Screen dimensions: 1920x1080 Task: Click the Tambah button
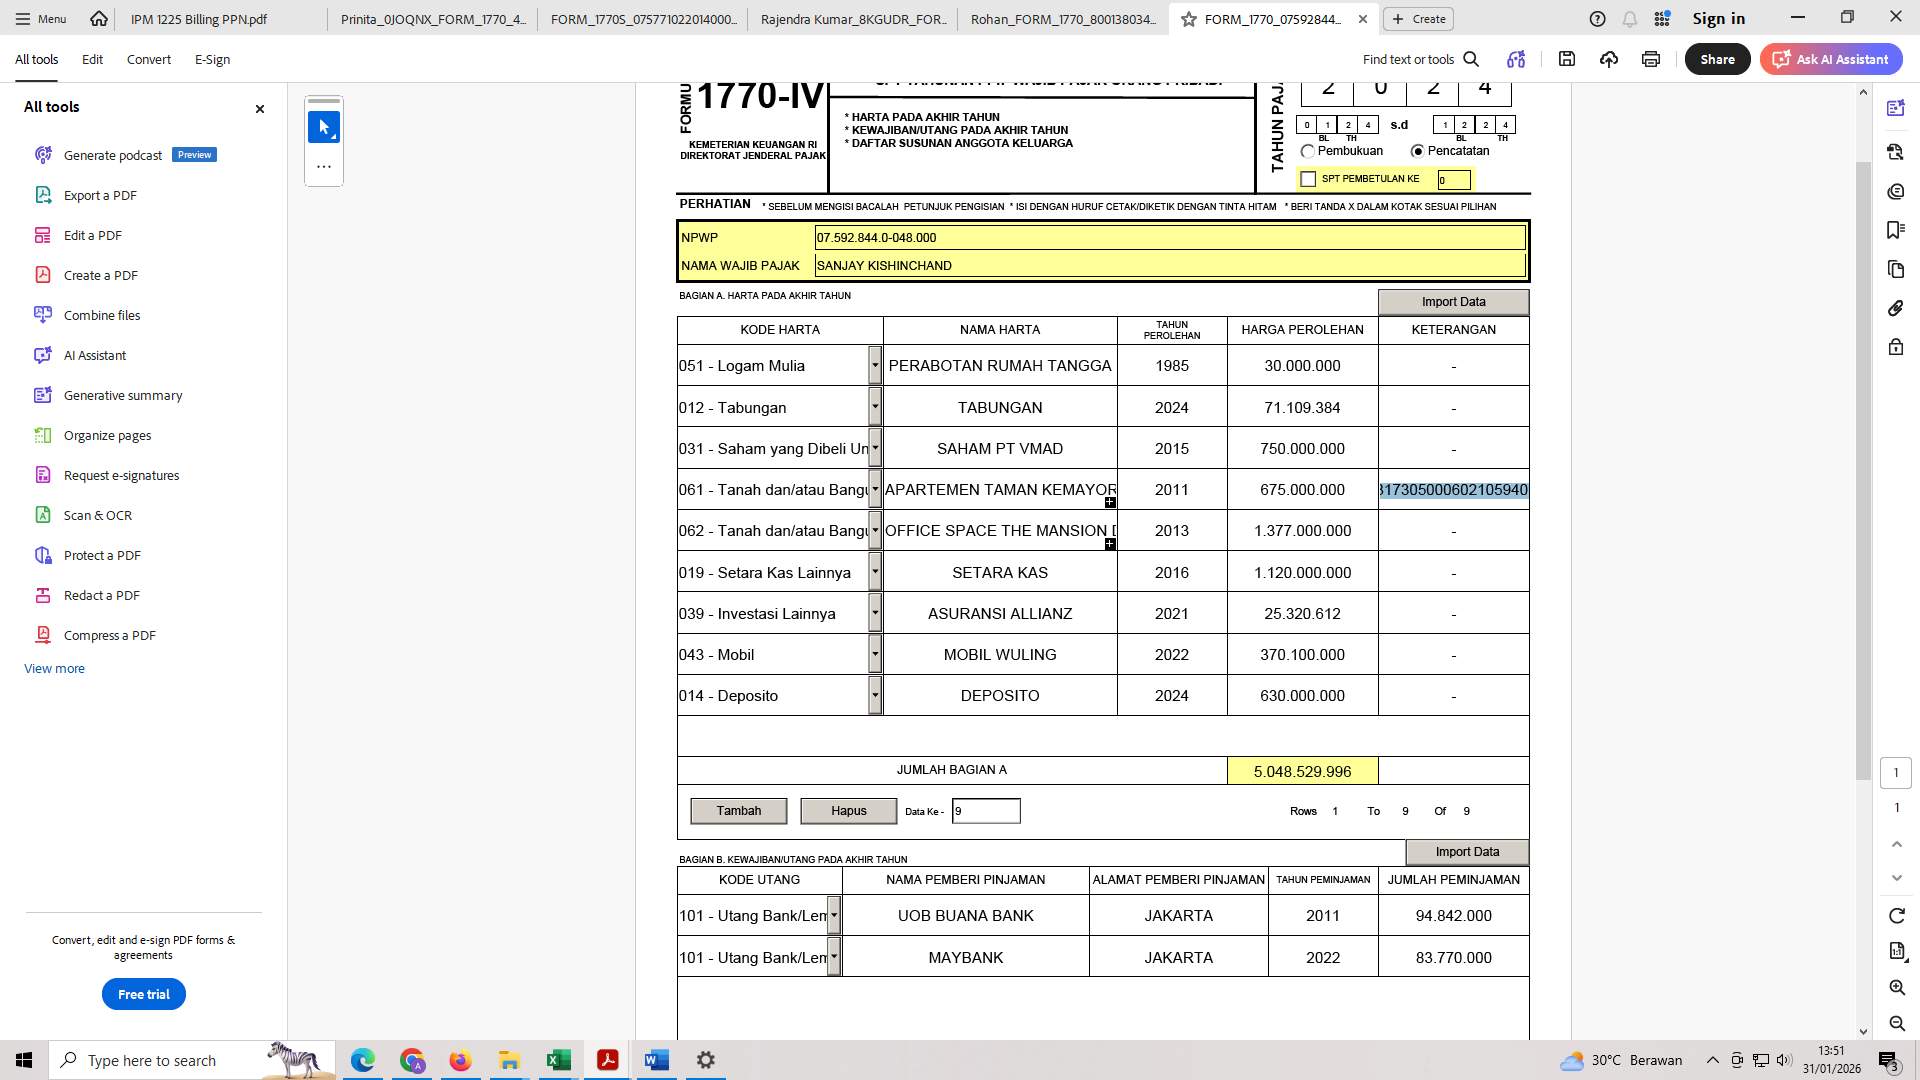[738, 810]
